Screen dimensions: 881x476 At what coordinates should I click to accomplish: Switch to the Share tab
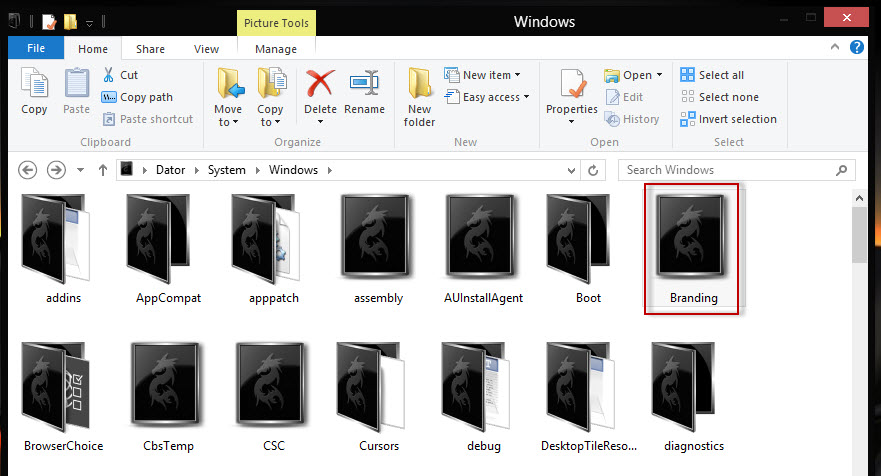pos(151,49)
